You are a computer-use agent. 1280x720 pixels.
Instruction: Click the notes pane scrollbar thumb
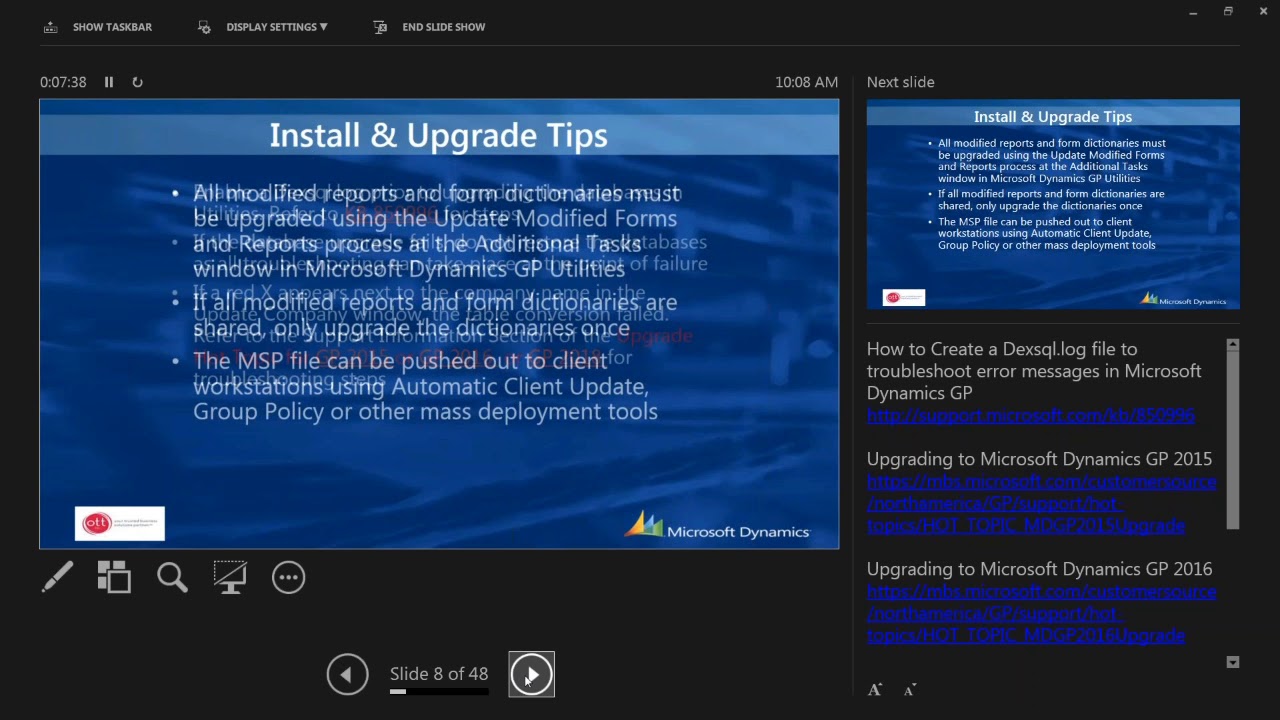point(1232,440)
